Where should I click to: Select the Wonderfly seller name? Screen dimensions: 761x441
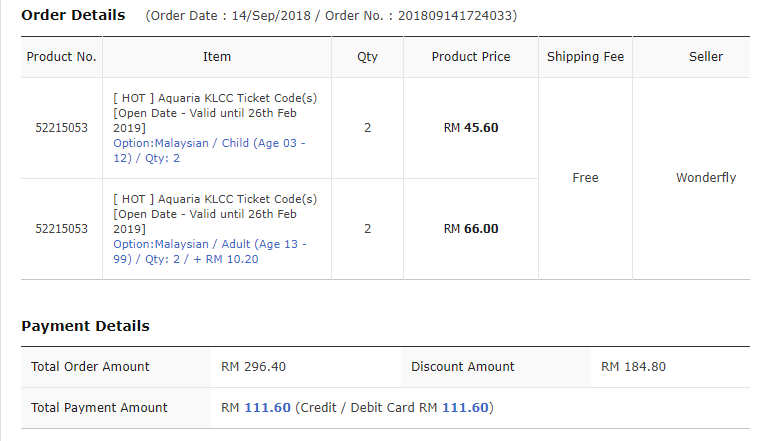(x=706, y=178)
